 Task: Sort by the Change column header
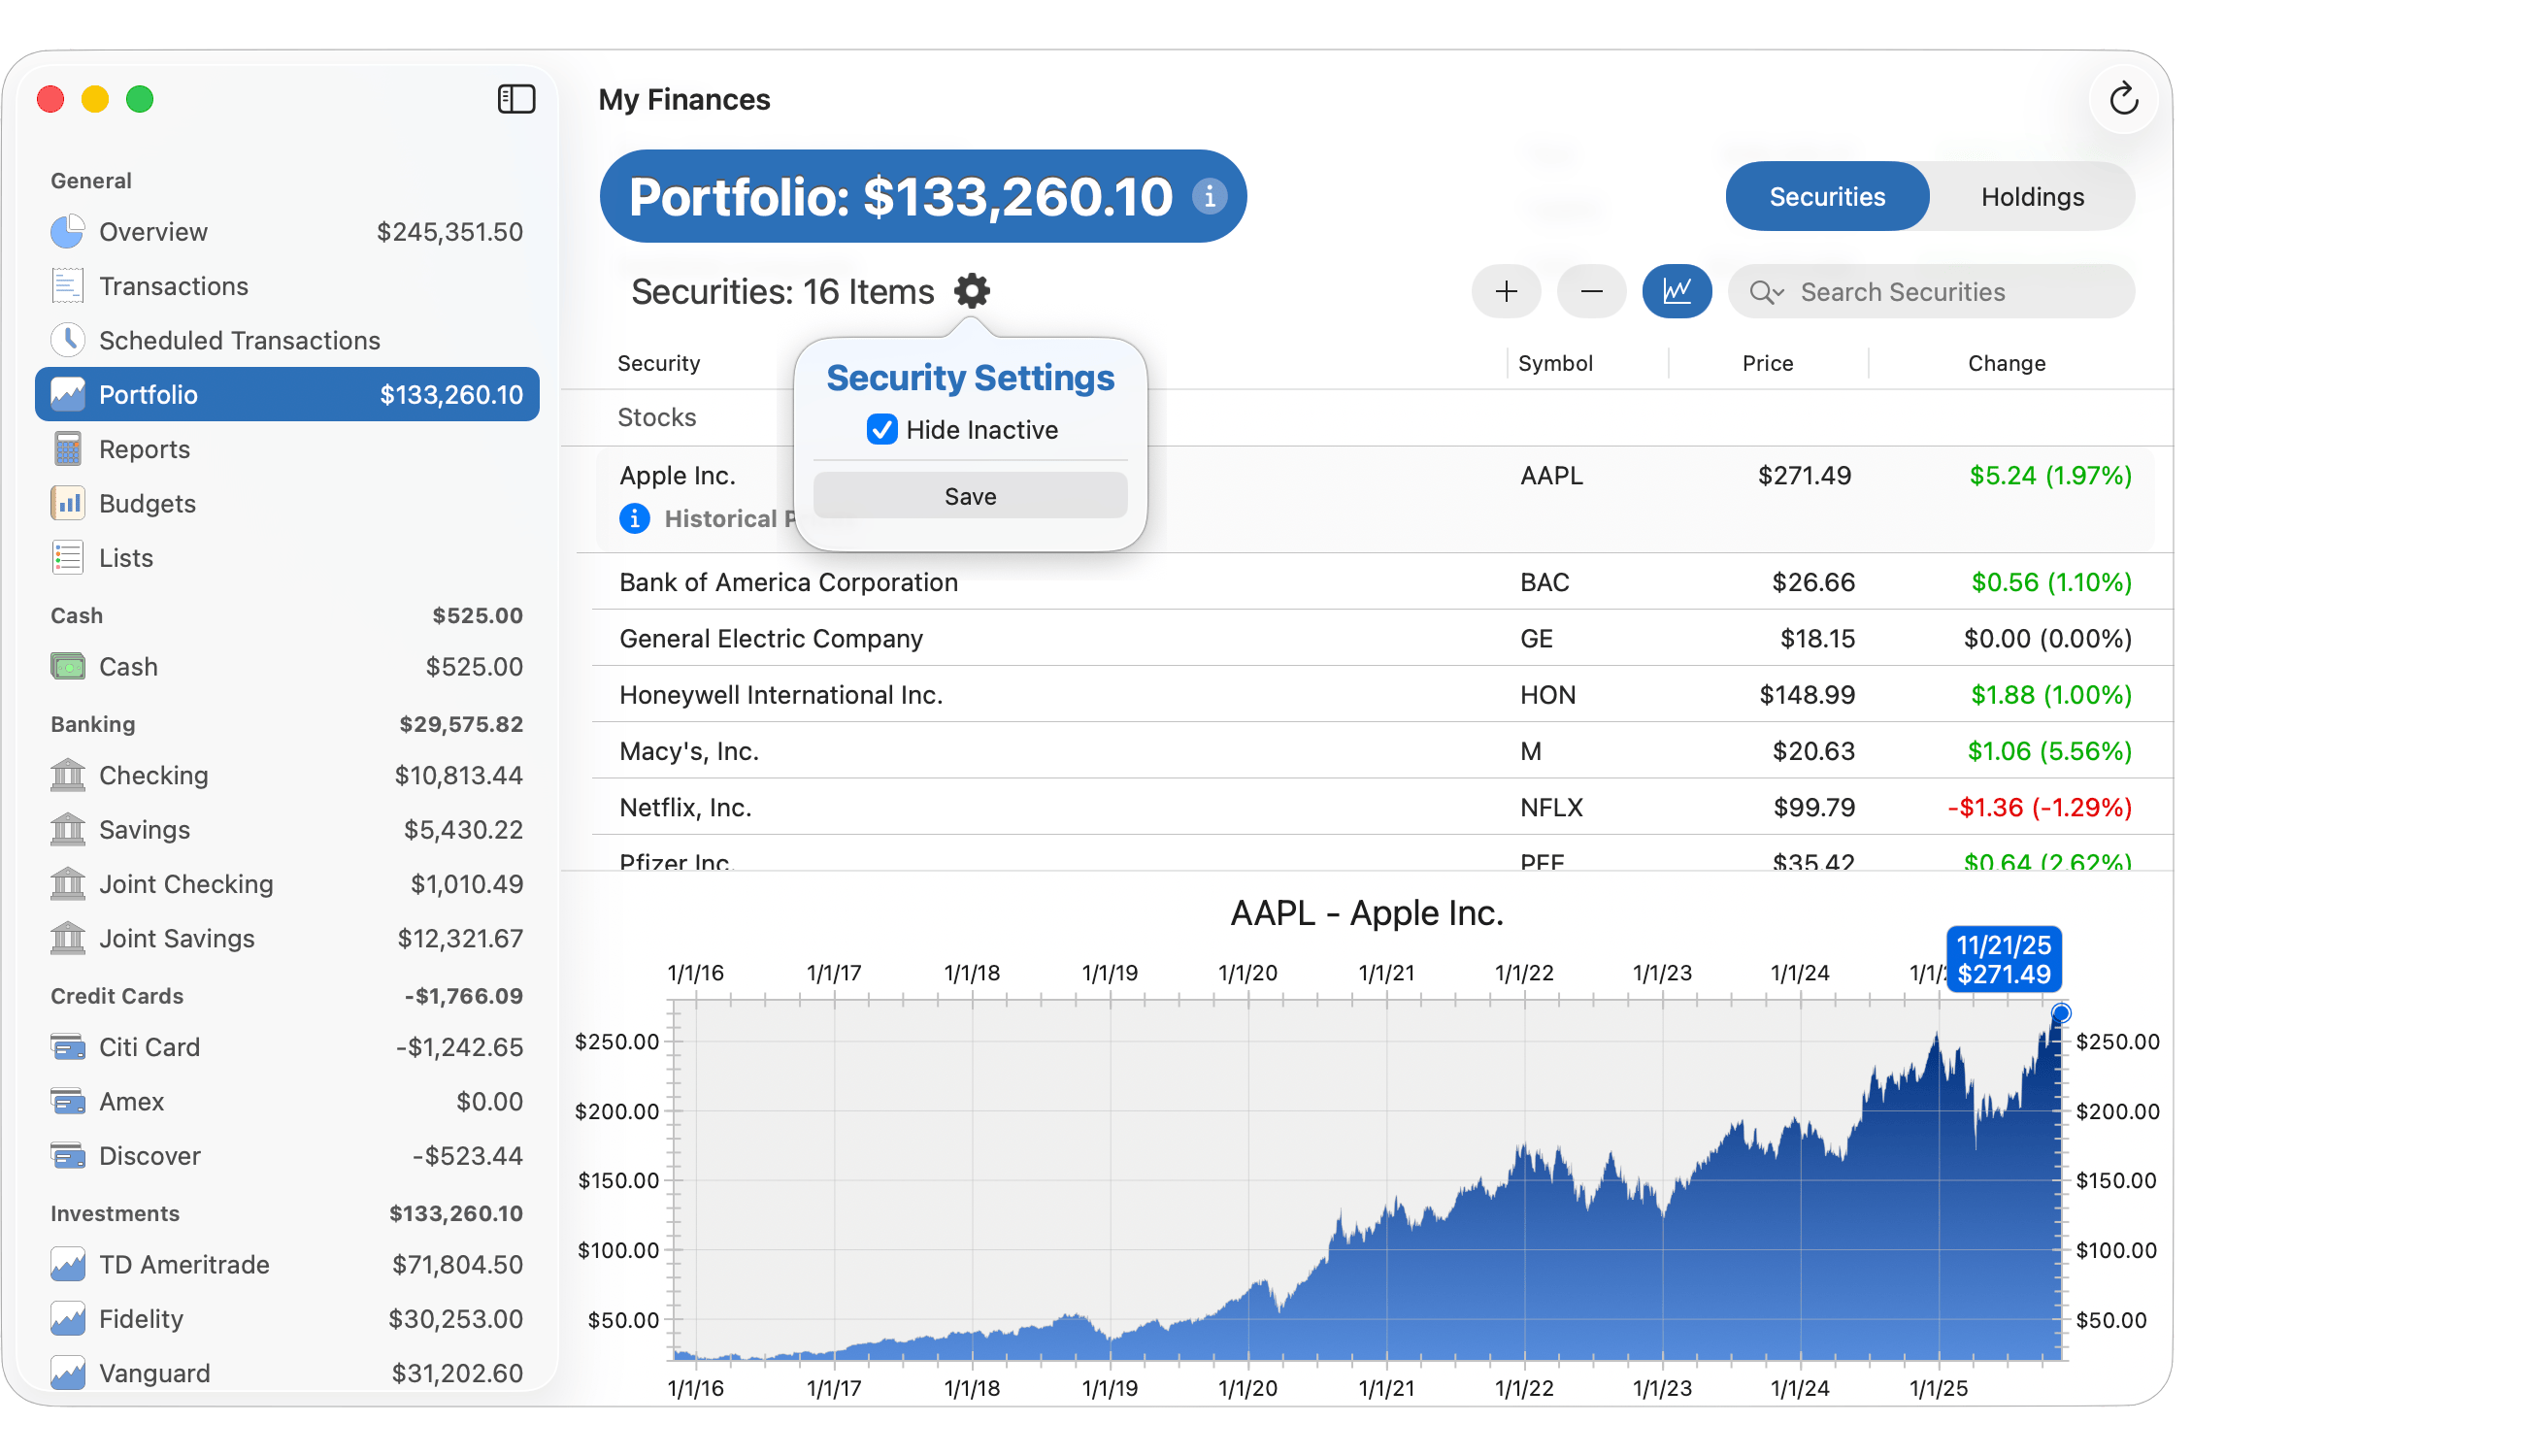point(2006,363)
